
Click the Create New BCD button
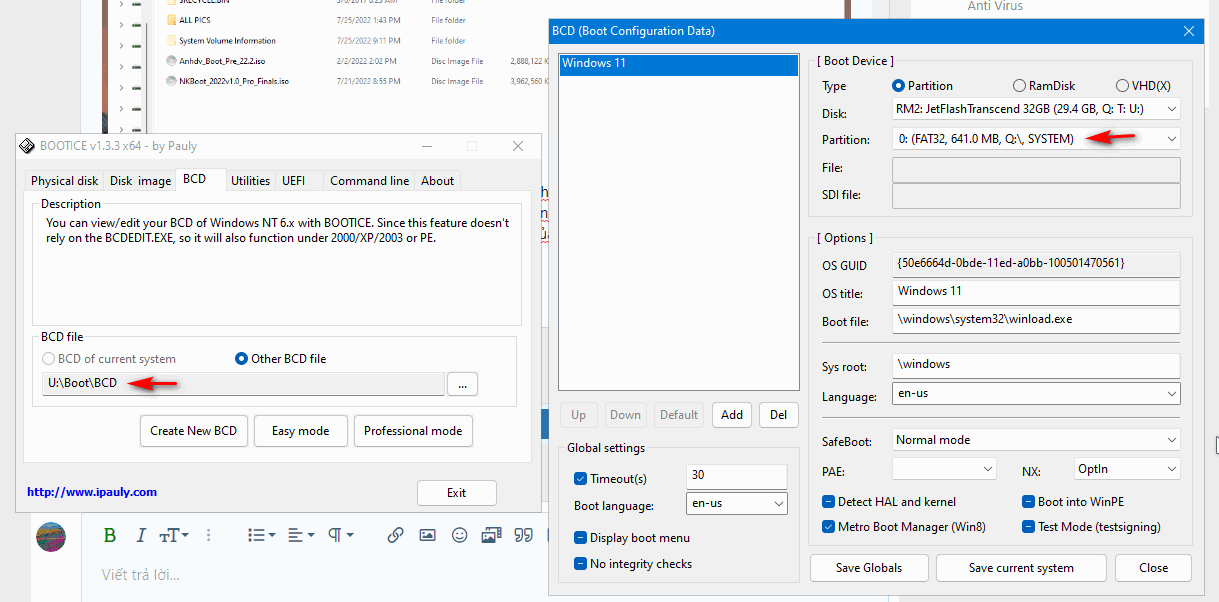[194, 431]
